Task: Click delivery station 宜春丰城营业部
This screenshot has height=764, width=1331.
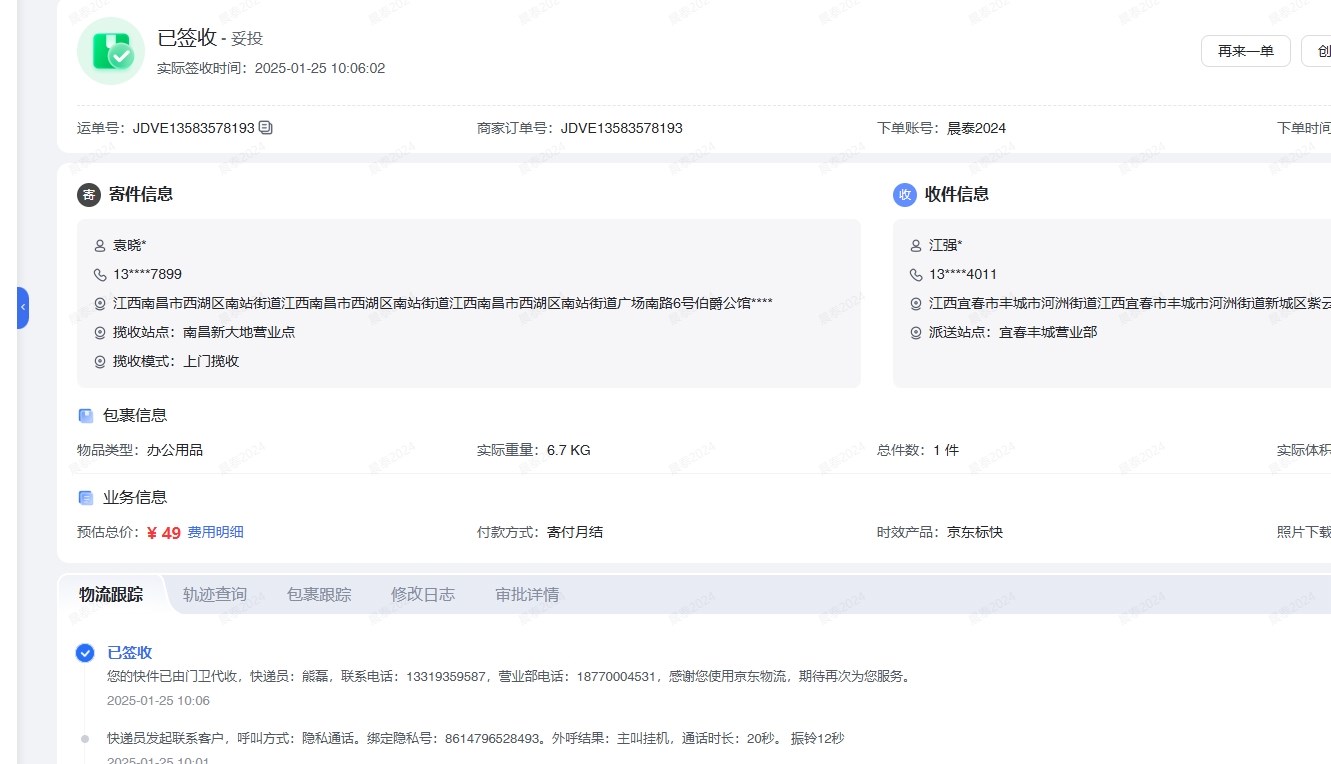Action: (x=1048, y=332)
